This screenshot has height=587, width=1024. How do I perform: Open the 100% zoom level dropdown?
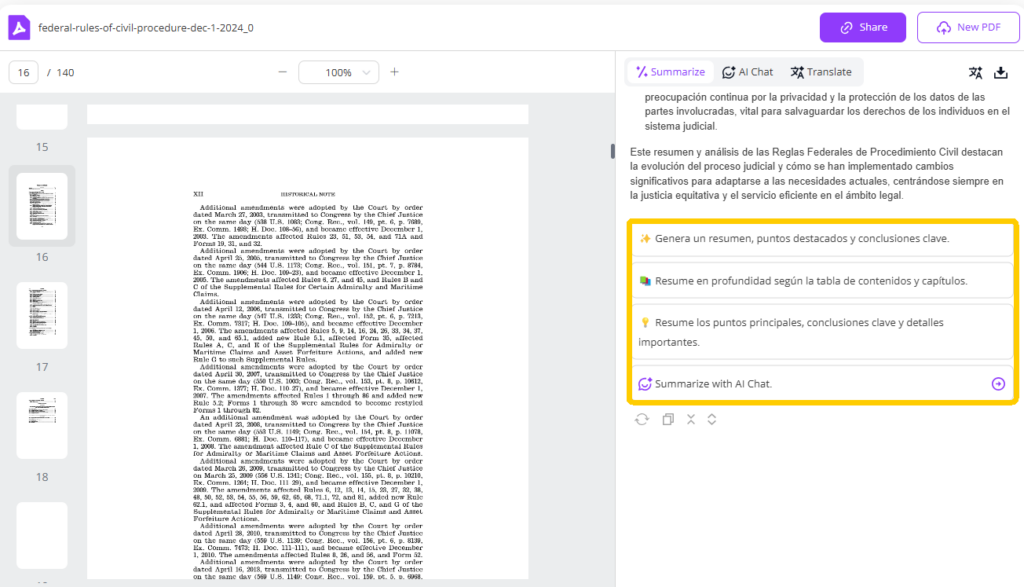(x=338, y=72)
